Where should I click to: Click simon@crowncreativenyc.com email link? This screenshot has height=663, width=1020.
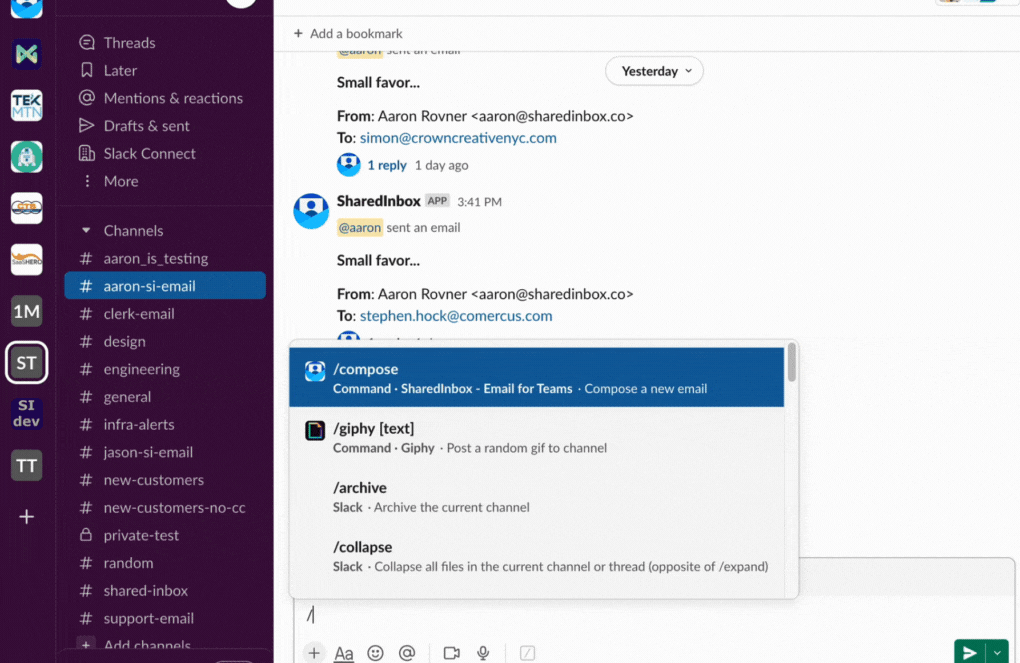[458, 138]
